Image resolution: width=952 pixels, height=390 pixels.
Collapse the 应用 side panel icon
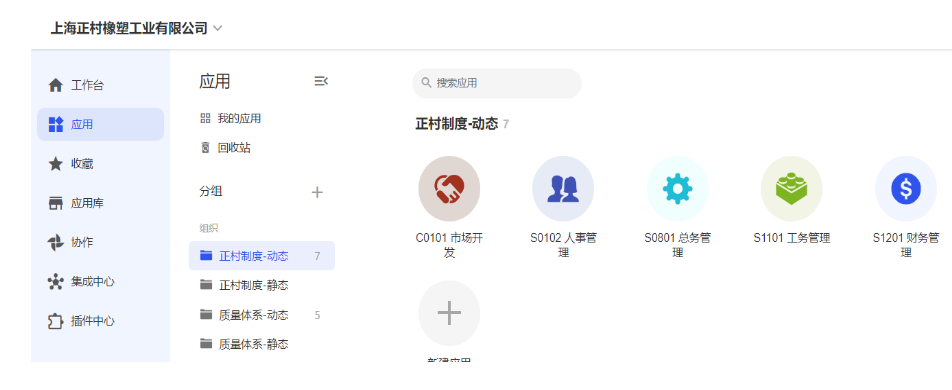[x=321, y=81]
